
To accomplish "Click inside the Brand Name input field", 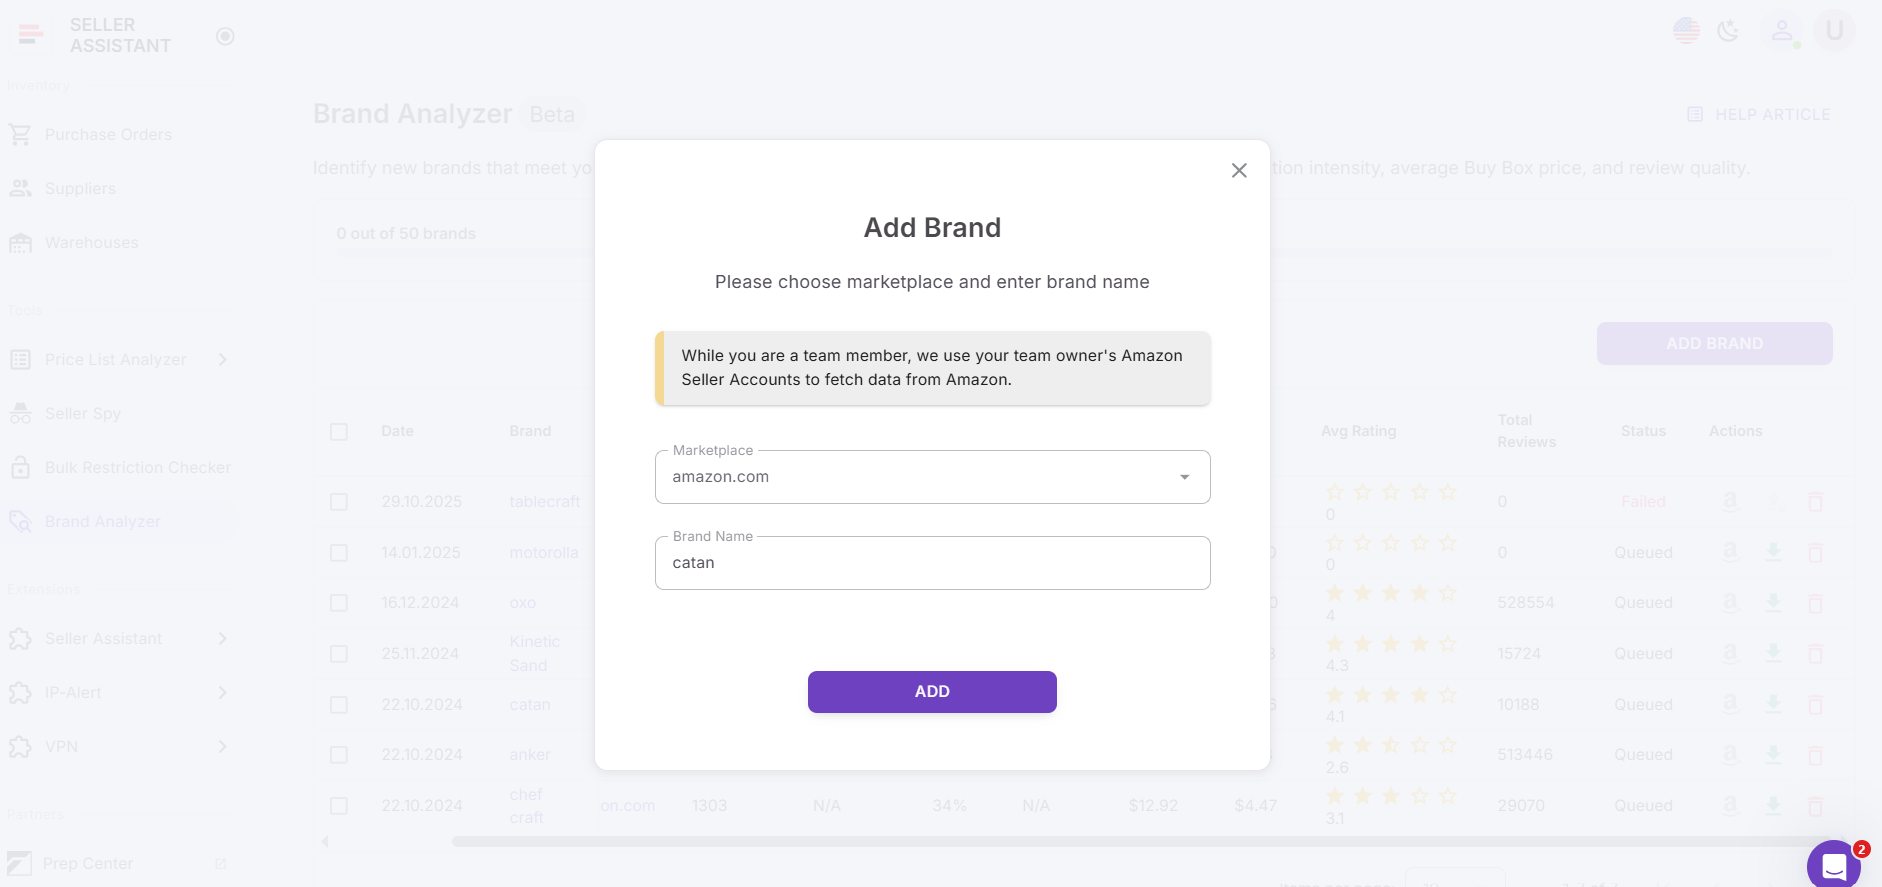I will 931,563.
